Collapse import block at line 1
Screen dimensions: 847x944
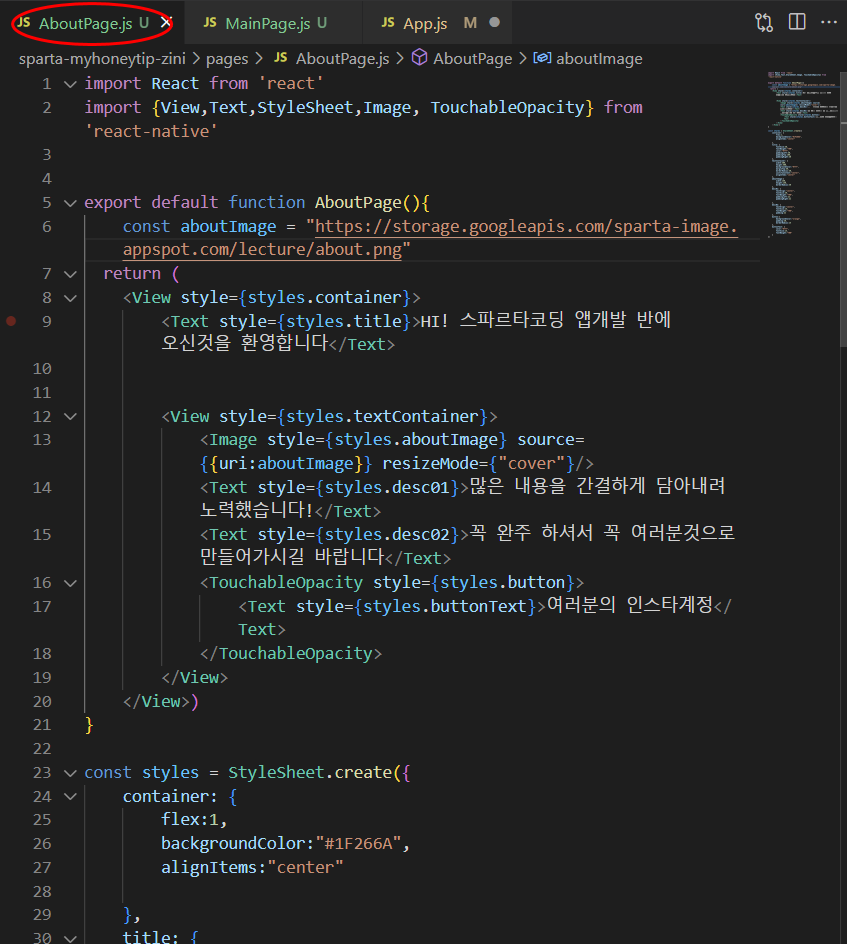tap(70, 84)
